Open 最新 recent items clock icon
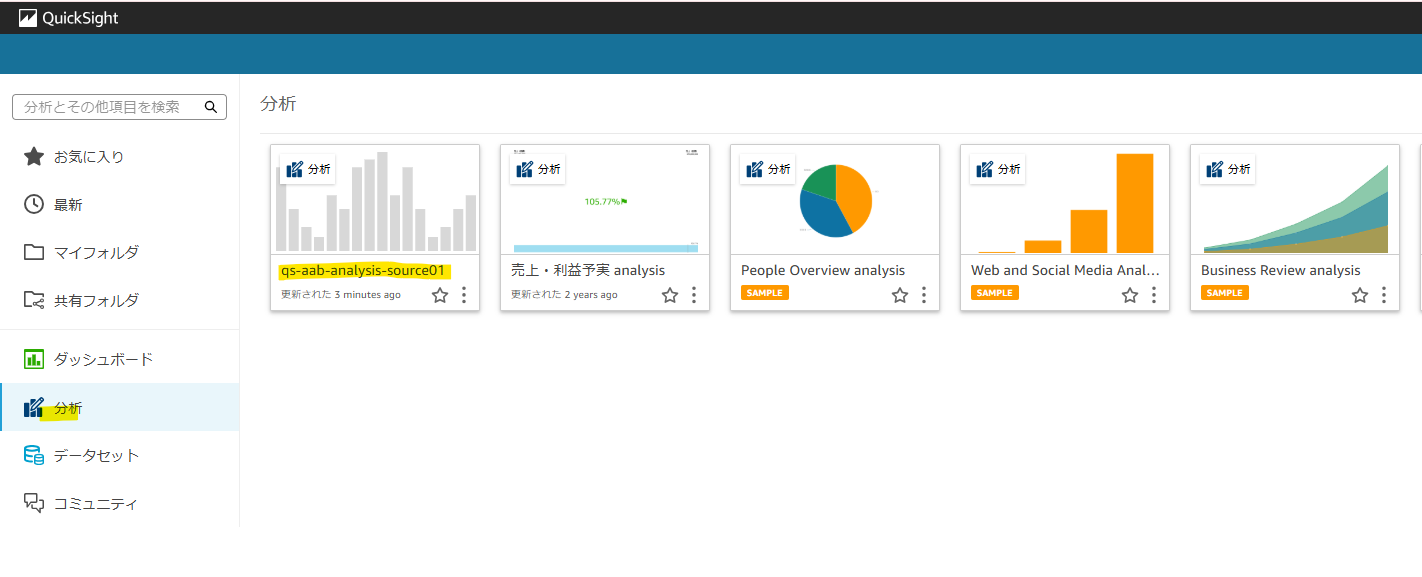 click(34, 204)
